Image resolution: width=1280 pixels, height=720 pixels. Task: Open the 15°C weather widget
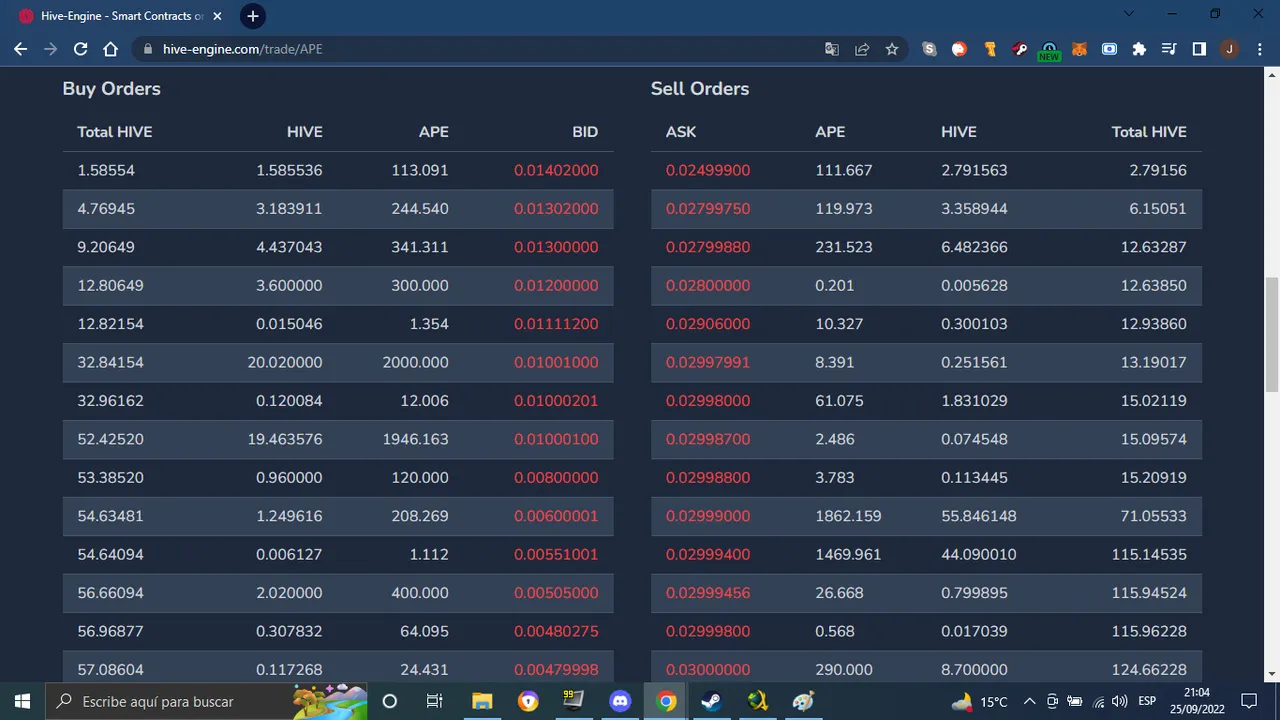980,701
